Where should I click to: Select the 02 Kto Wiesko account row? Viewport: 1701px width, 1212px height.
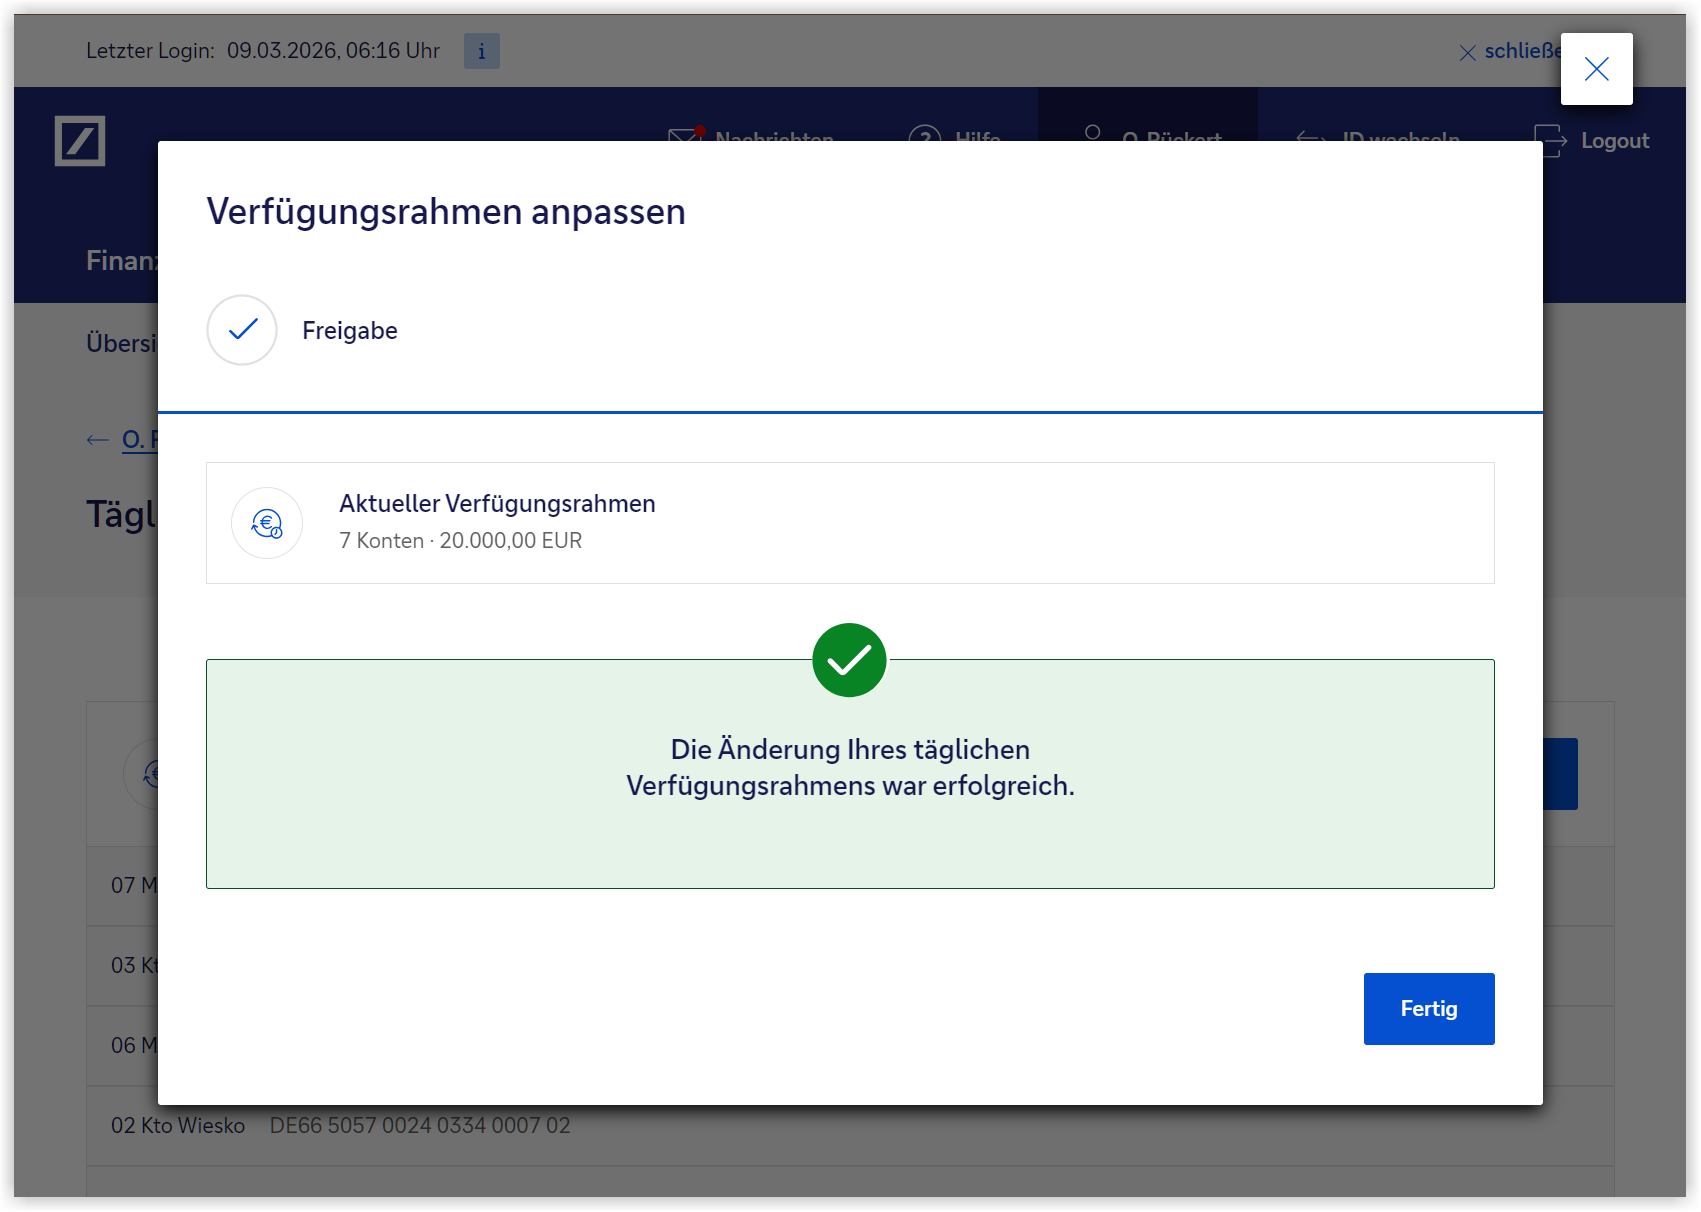click(x=178, y=1126)
